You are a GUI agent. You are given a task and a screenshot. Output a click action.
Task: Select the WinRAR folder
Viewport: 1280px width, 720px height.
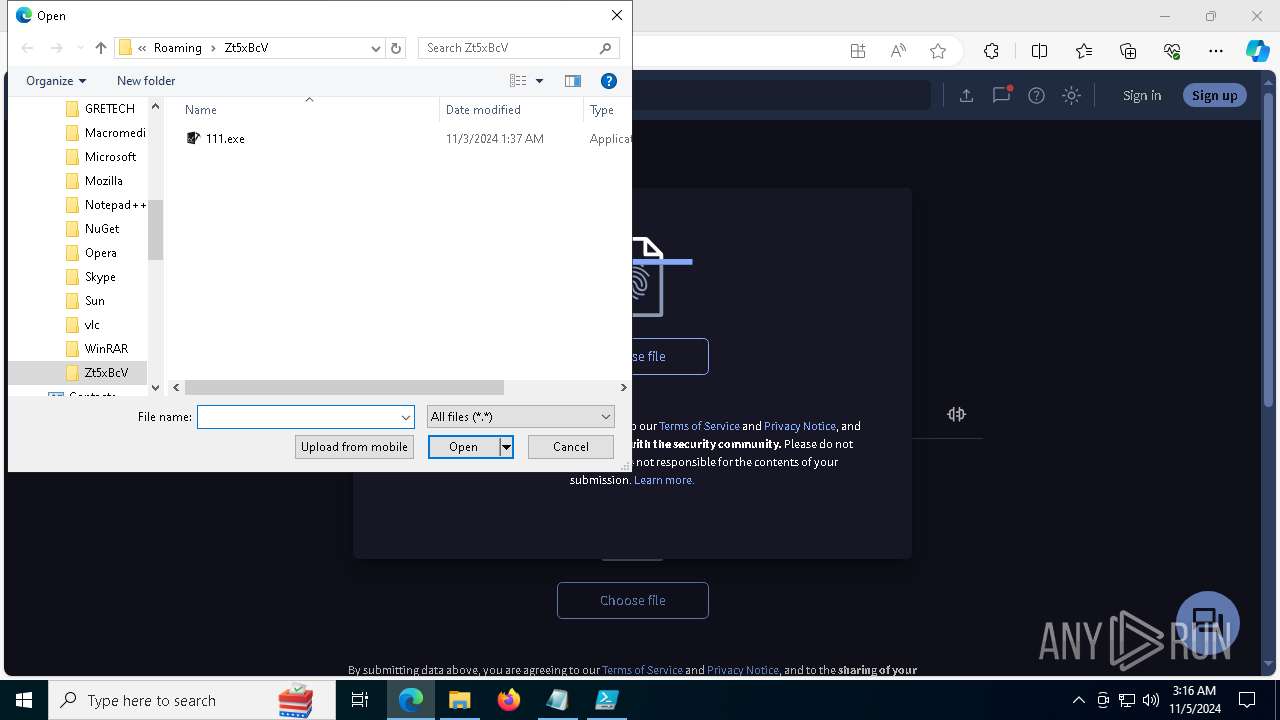(106, 349)
